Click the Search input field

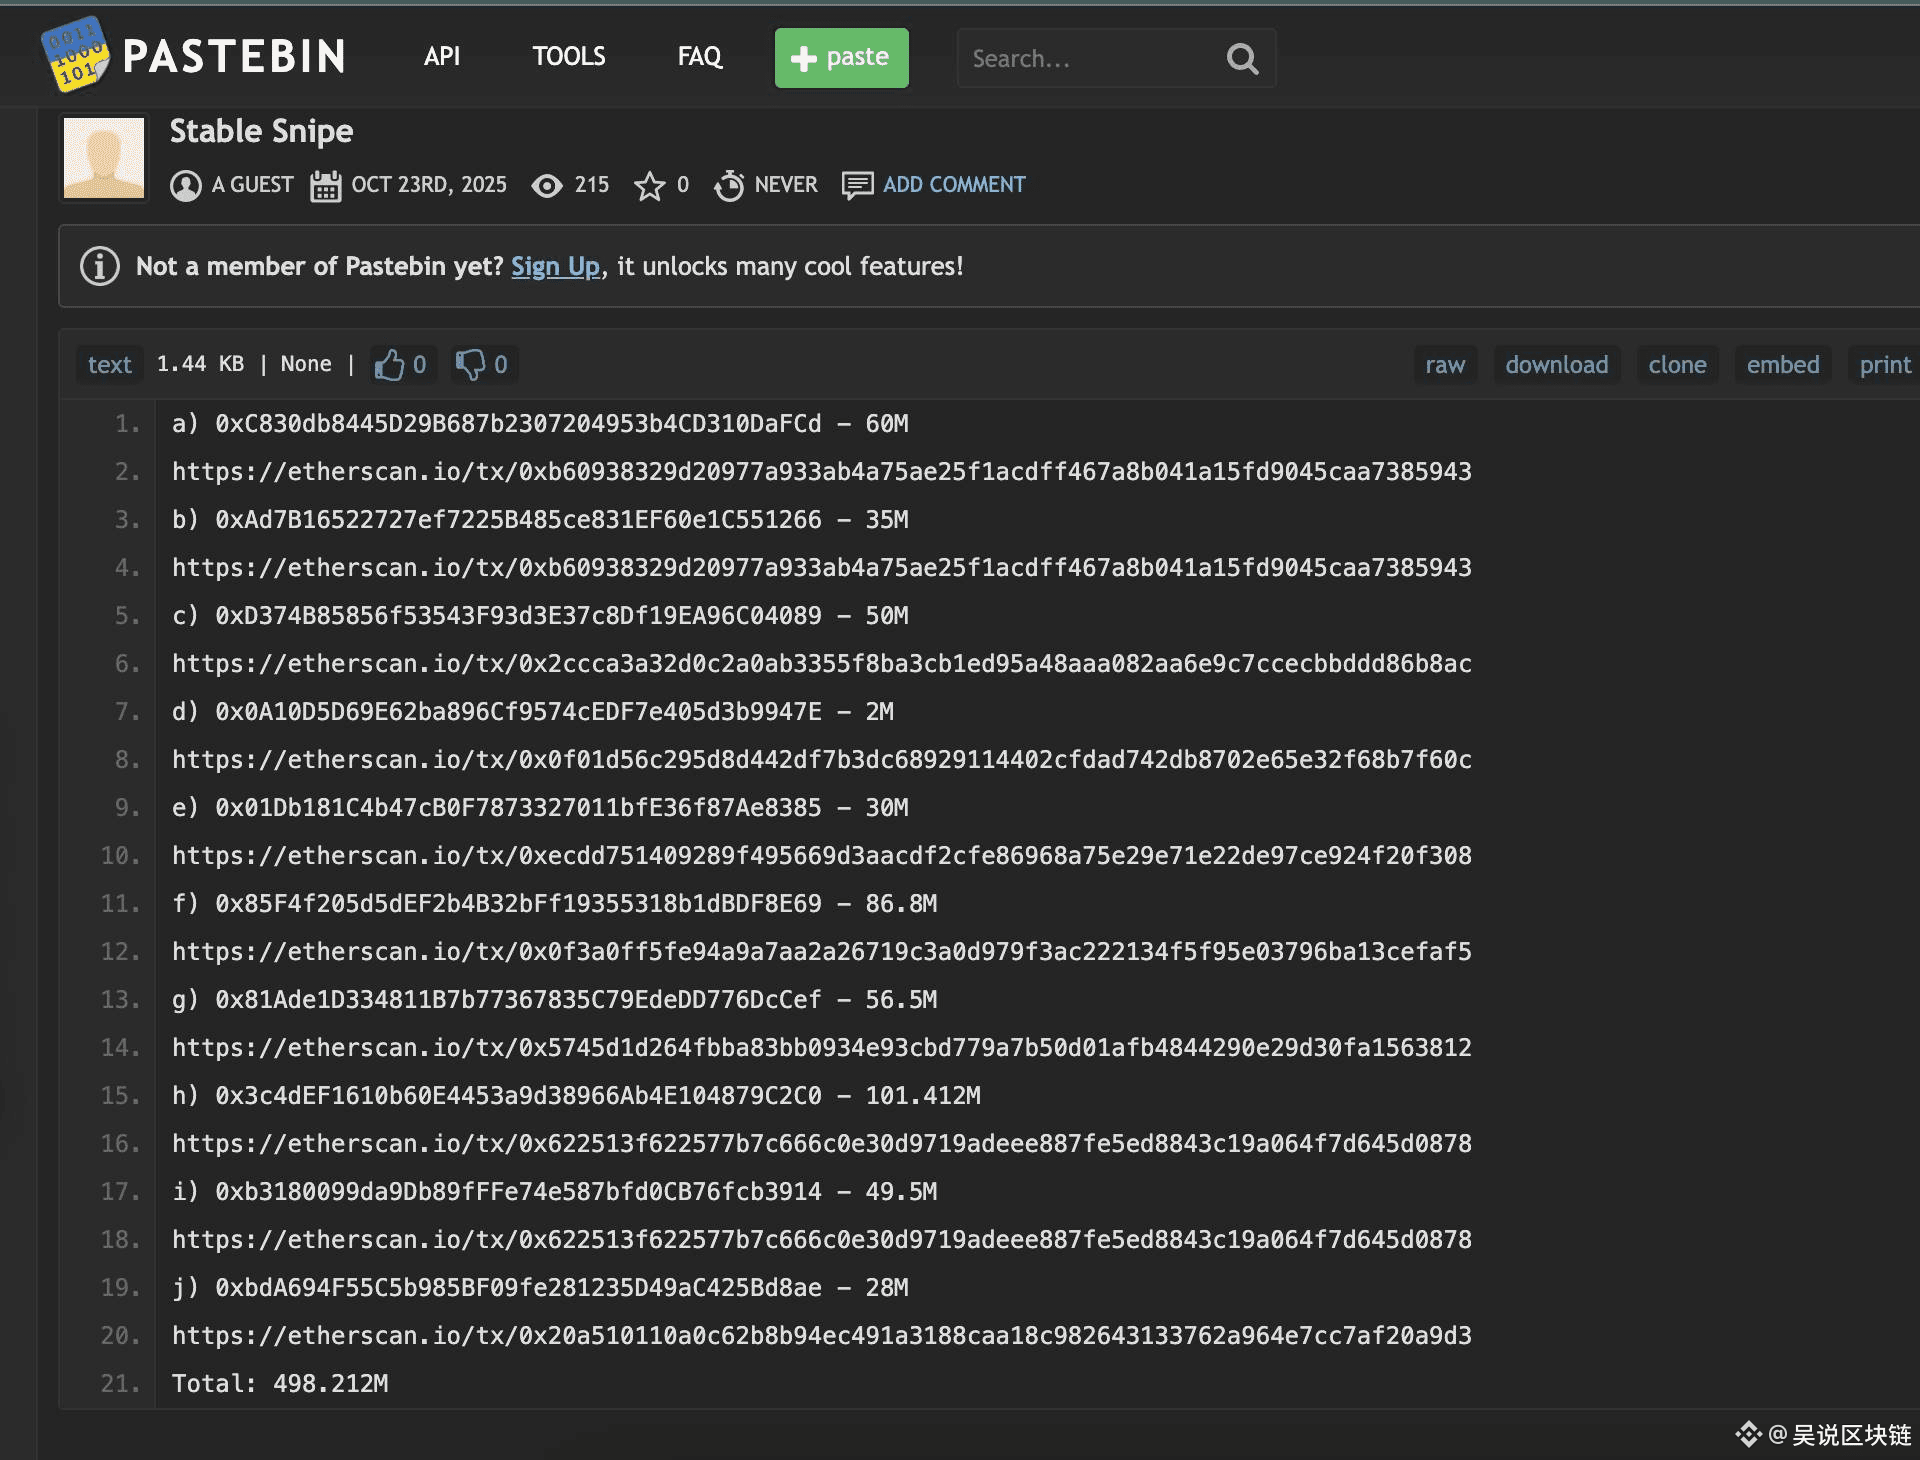click(x=1085, y=59)
